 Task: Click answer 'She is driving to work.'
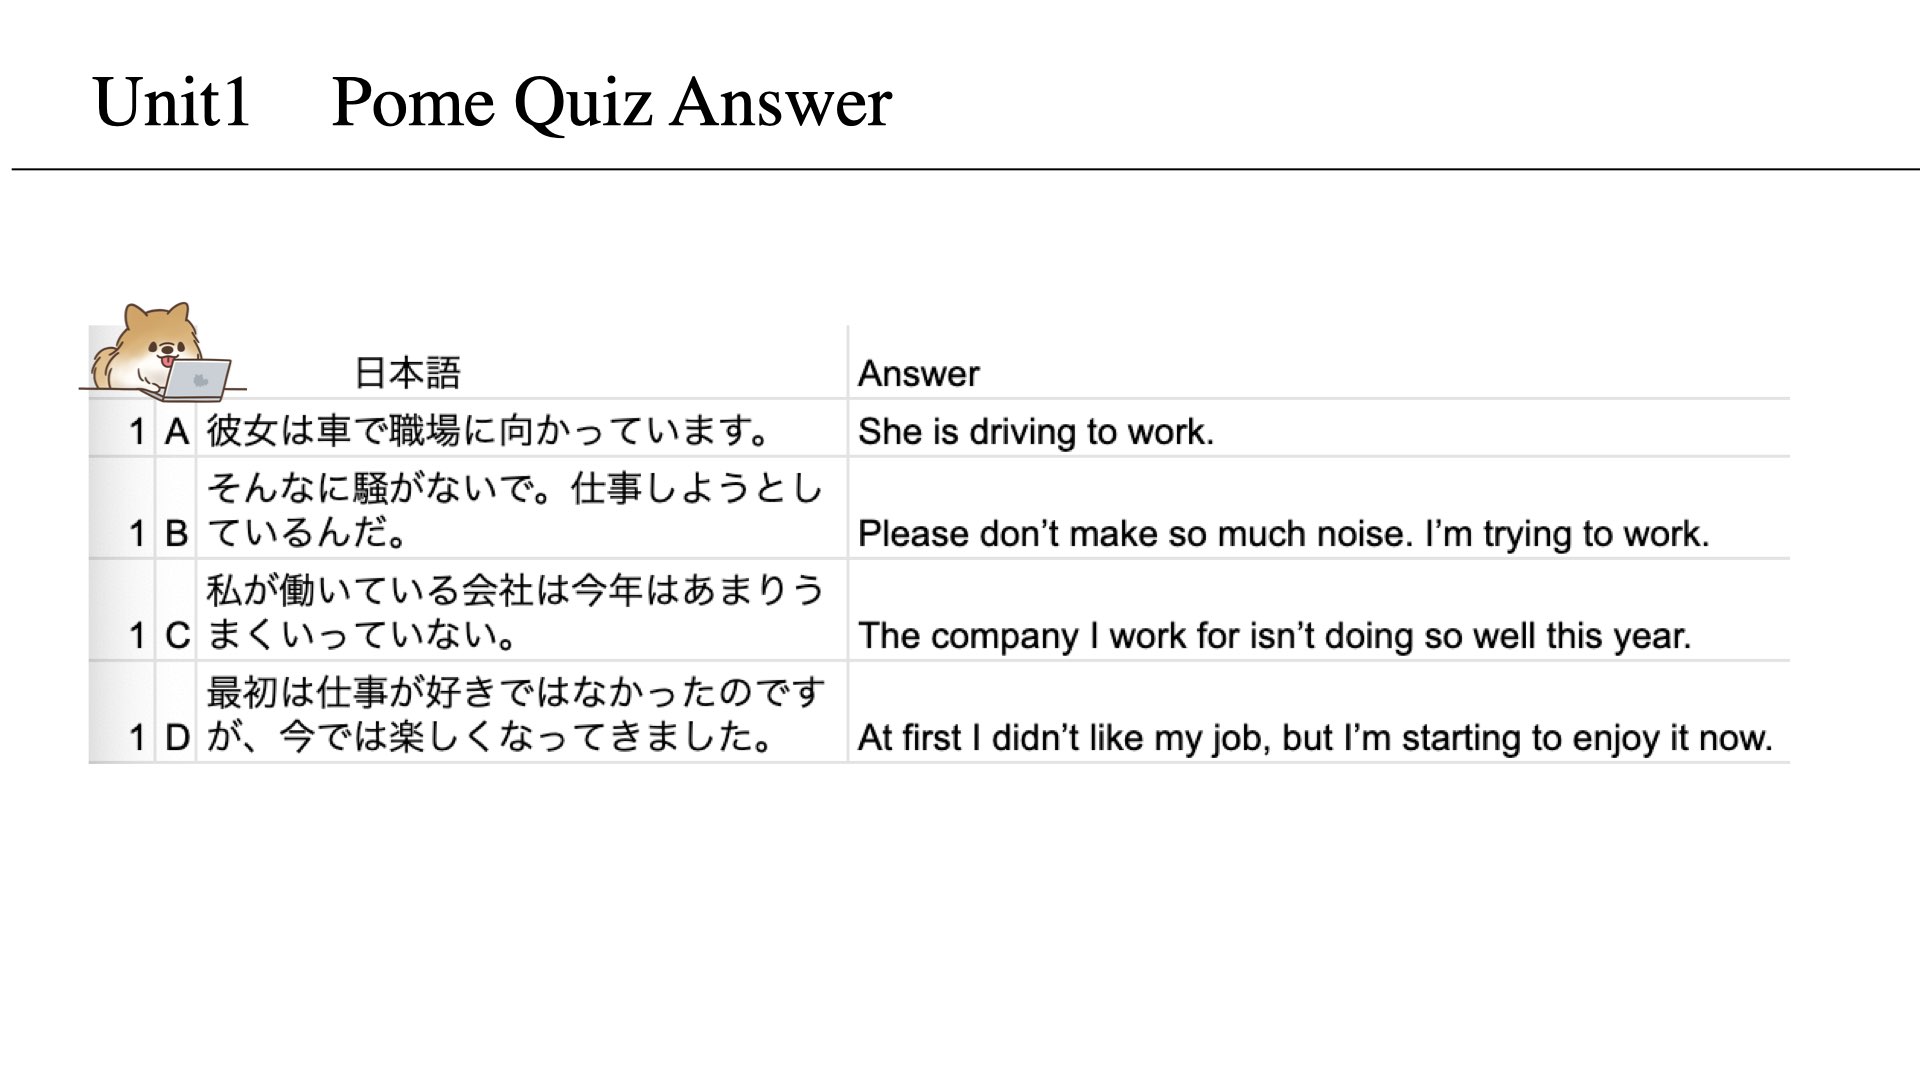pyautogui.click(x=1036, y=432)
